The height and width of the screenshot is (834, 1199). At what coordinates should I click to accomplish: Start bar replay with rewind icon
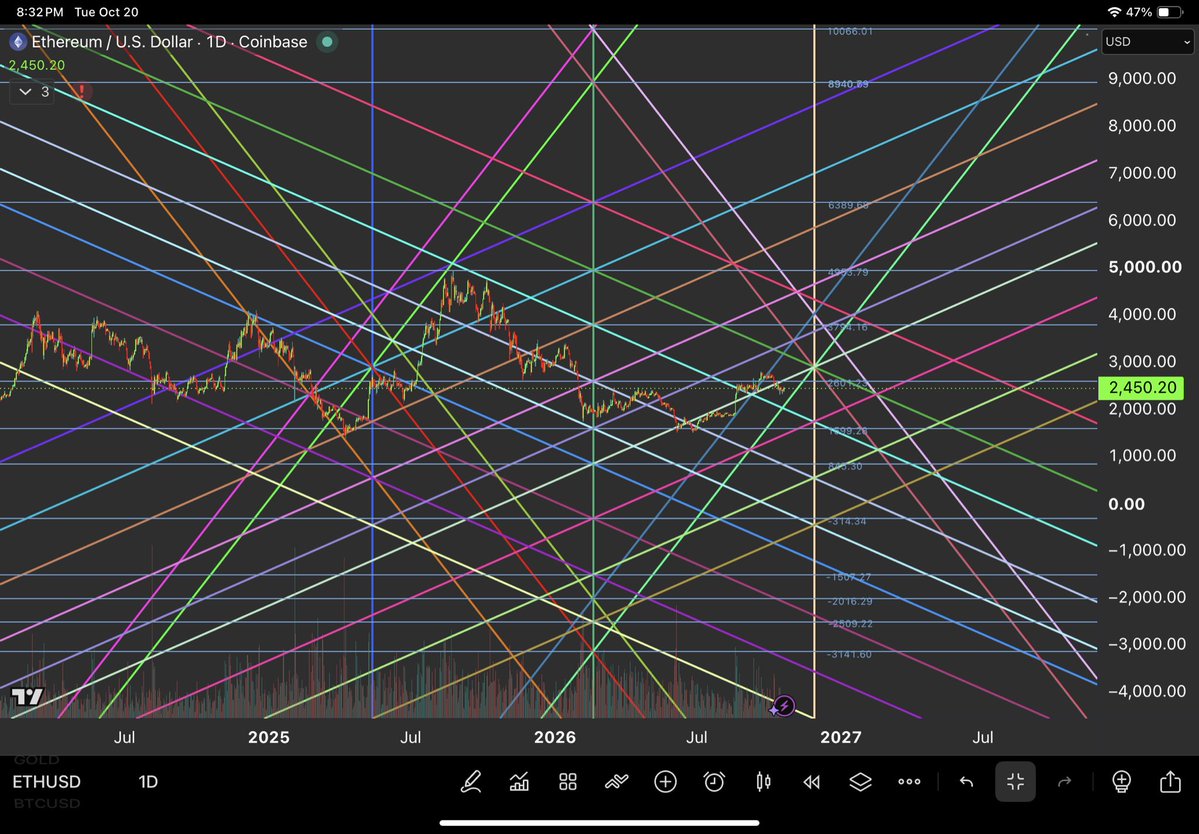pos(811,781)
